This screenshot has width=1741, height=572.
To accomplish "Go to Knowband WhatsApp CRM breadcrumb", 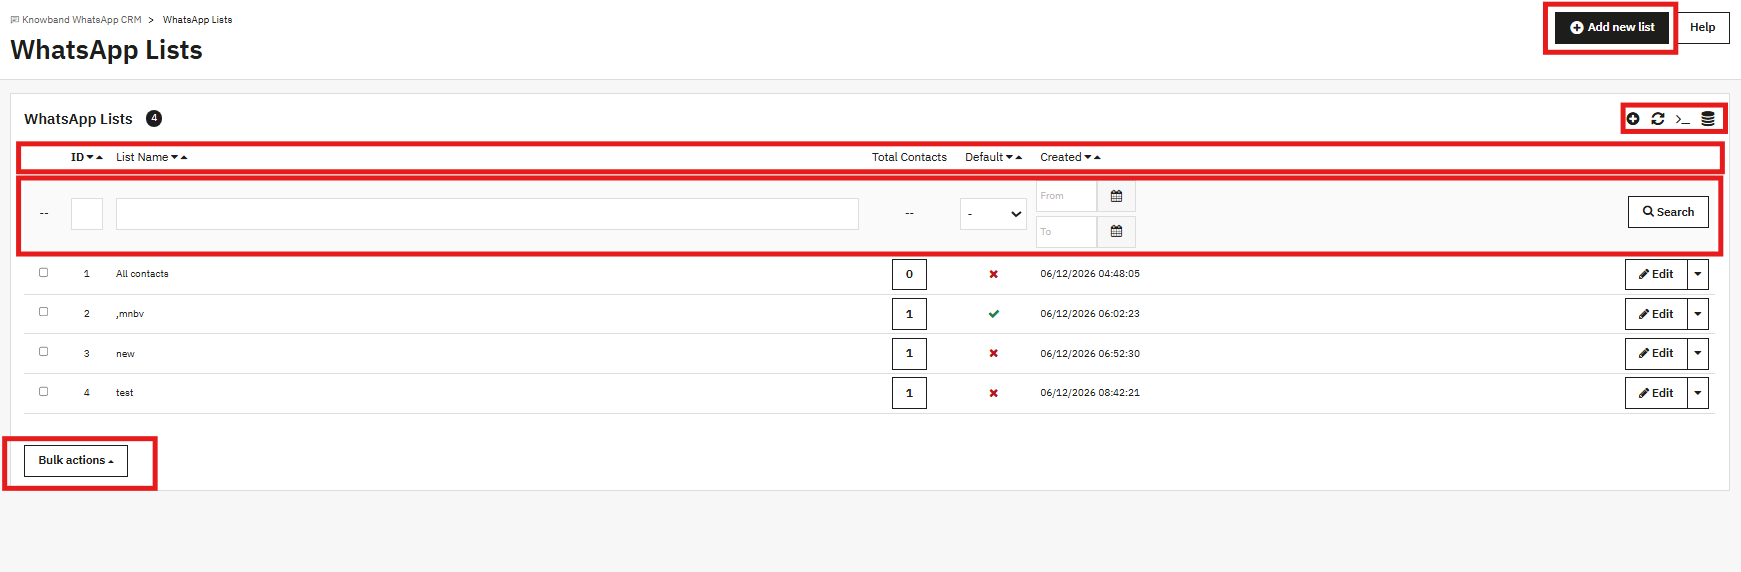I will click(82, 20).
